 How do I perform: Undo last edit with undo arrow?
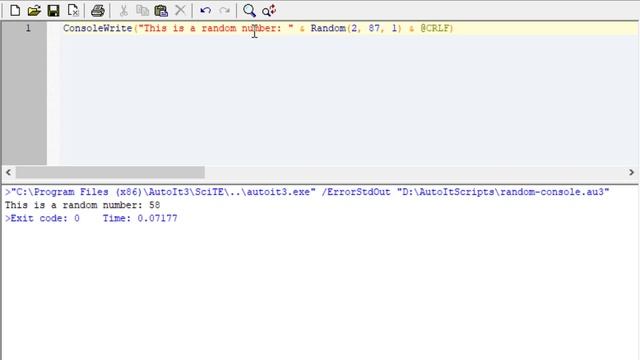pyautogui.click(x=205, y=10)
